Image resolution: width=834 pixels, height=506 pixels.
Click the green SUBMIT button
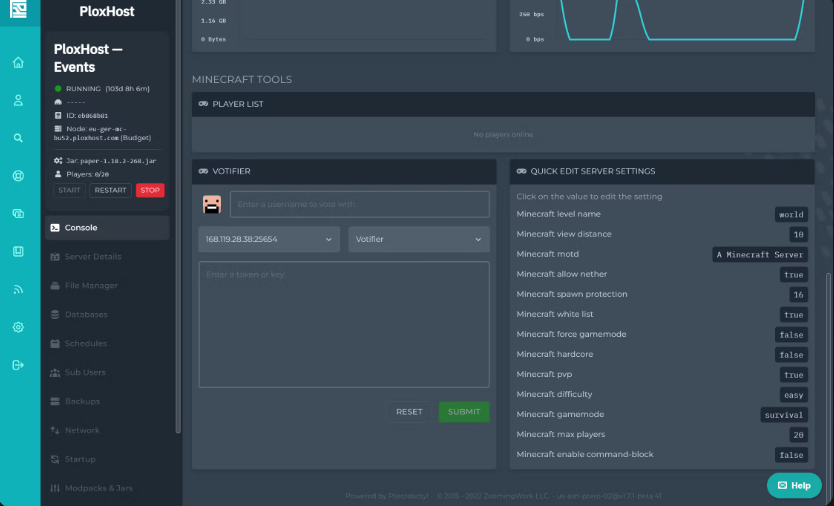pyautogui.click(x=464, y=412)
